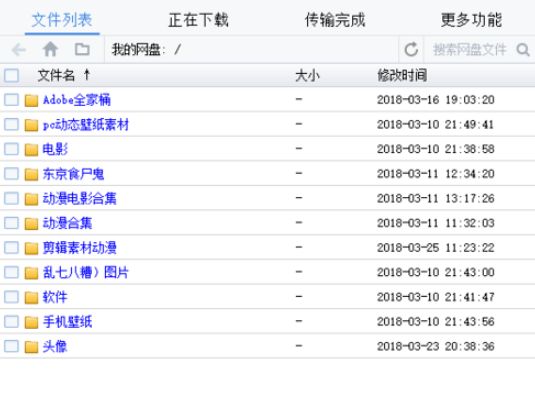Click the 手机壁纸 folder icon
Viewport: 535px width, 399px height.
(31, 322)
